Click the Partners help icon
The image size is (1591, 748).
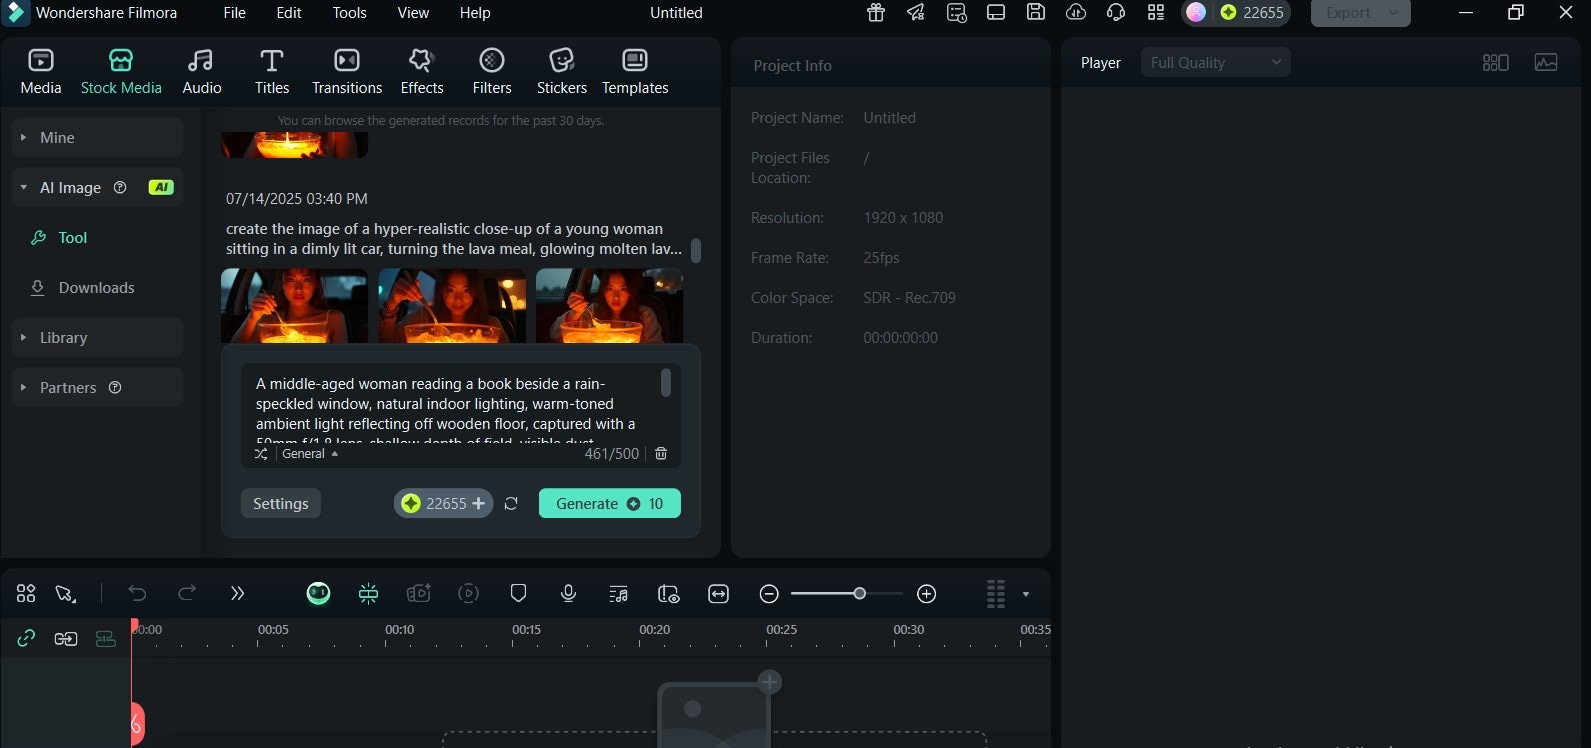[115, 387]
